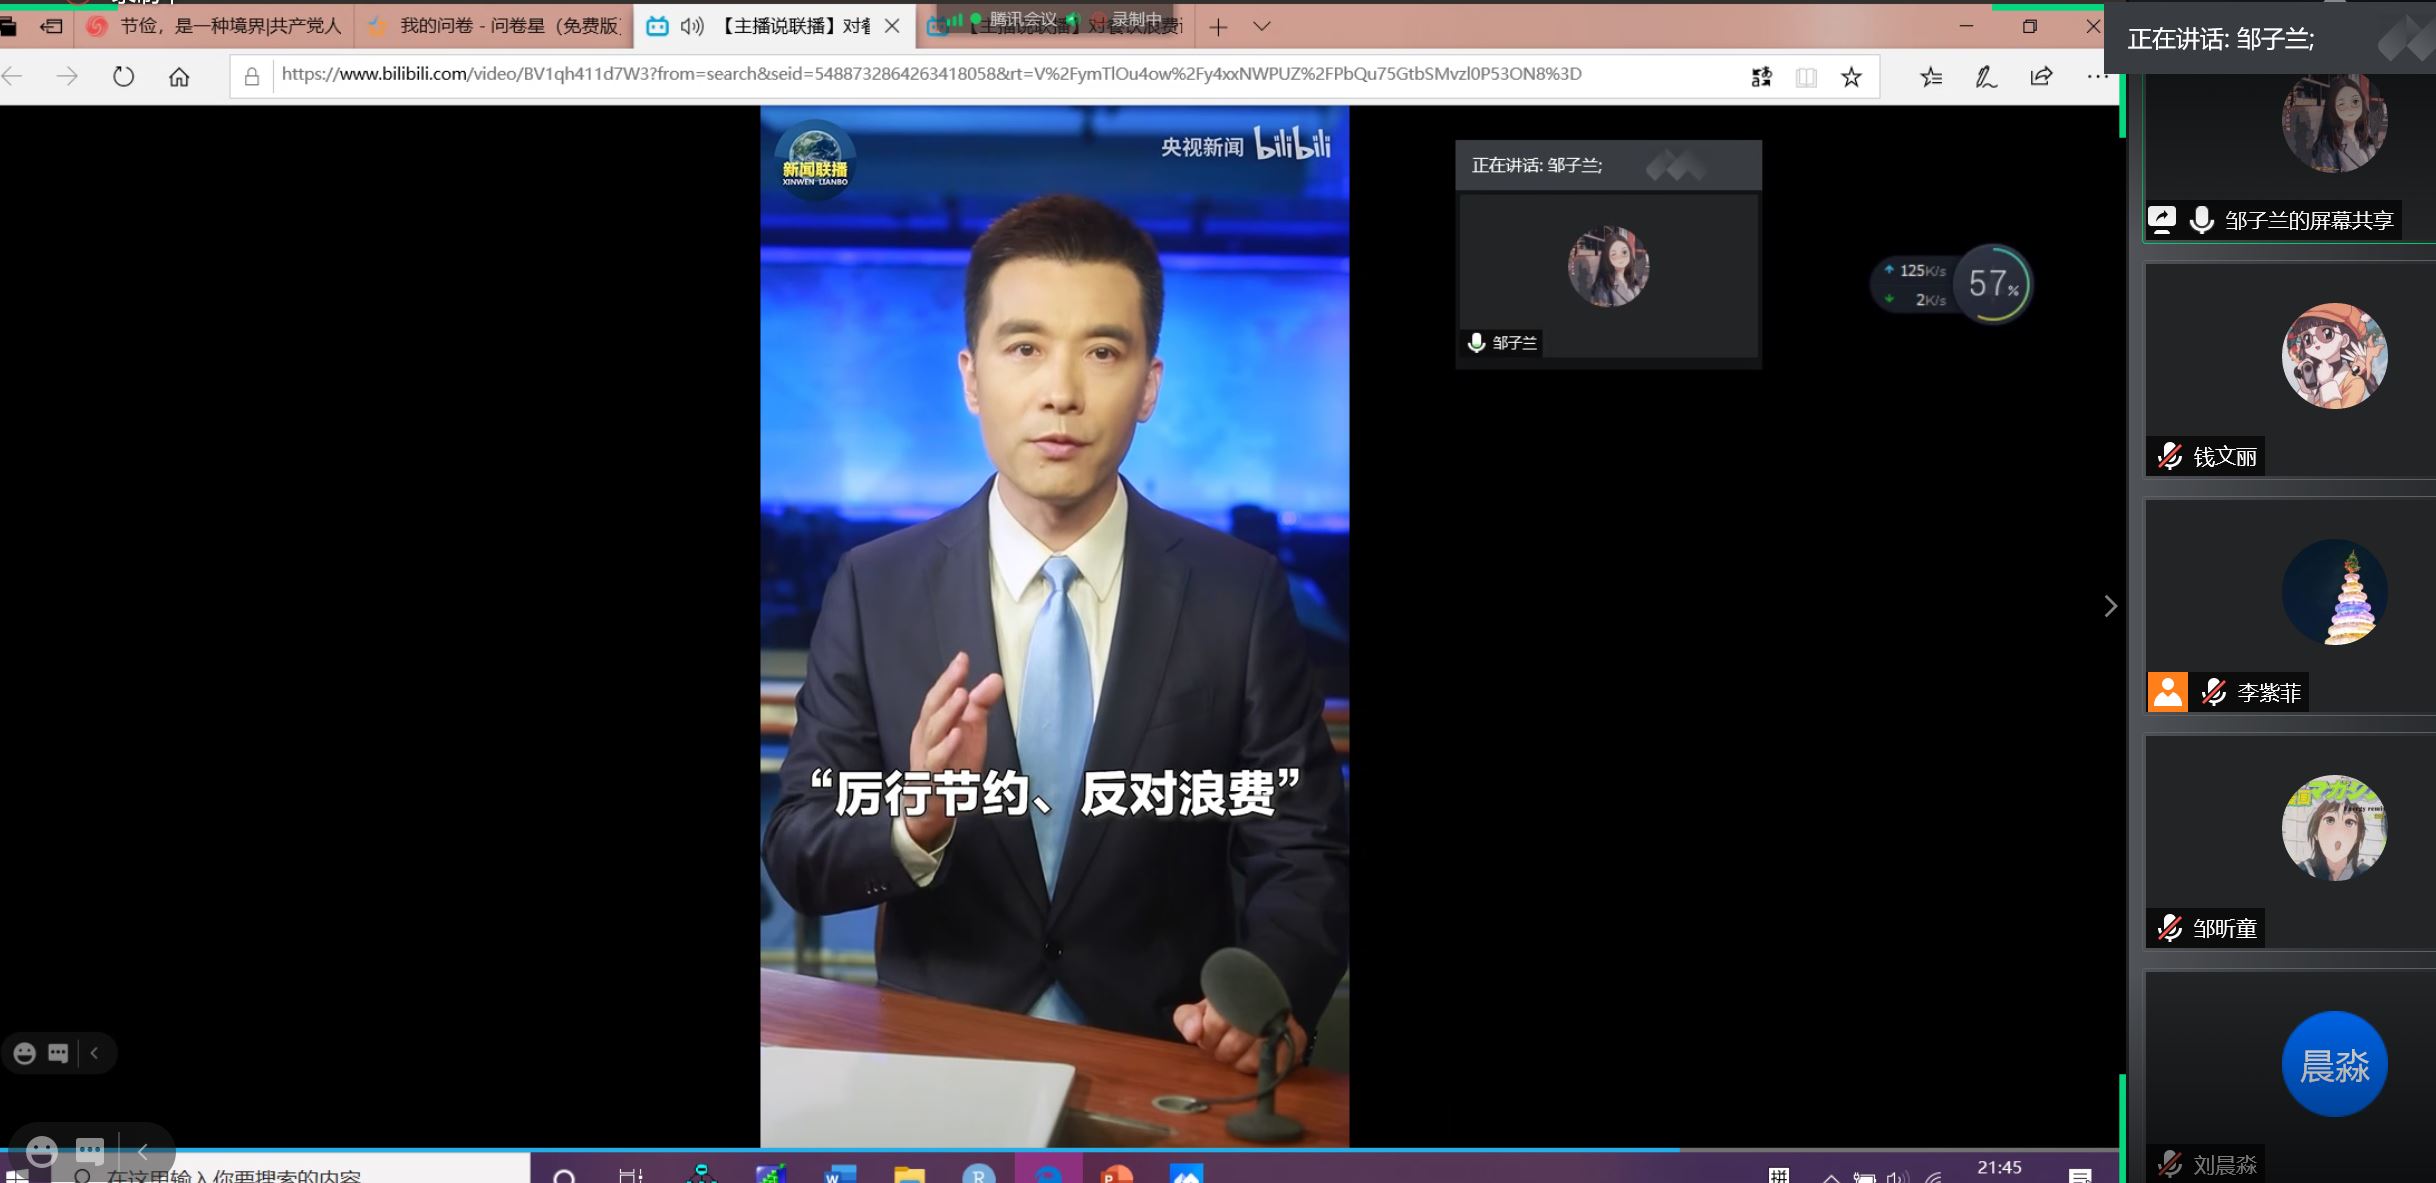Switch to the 问卷星 survey tab
The image size is (2436, 1183).
pyautogui.click(x=490, y=26)
